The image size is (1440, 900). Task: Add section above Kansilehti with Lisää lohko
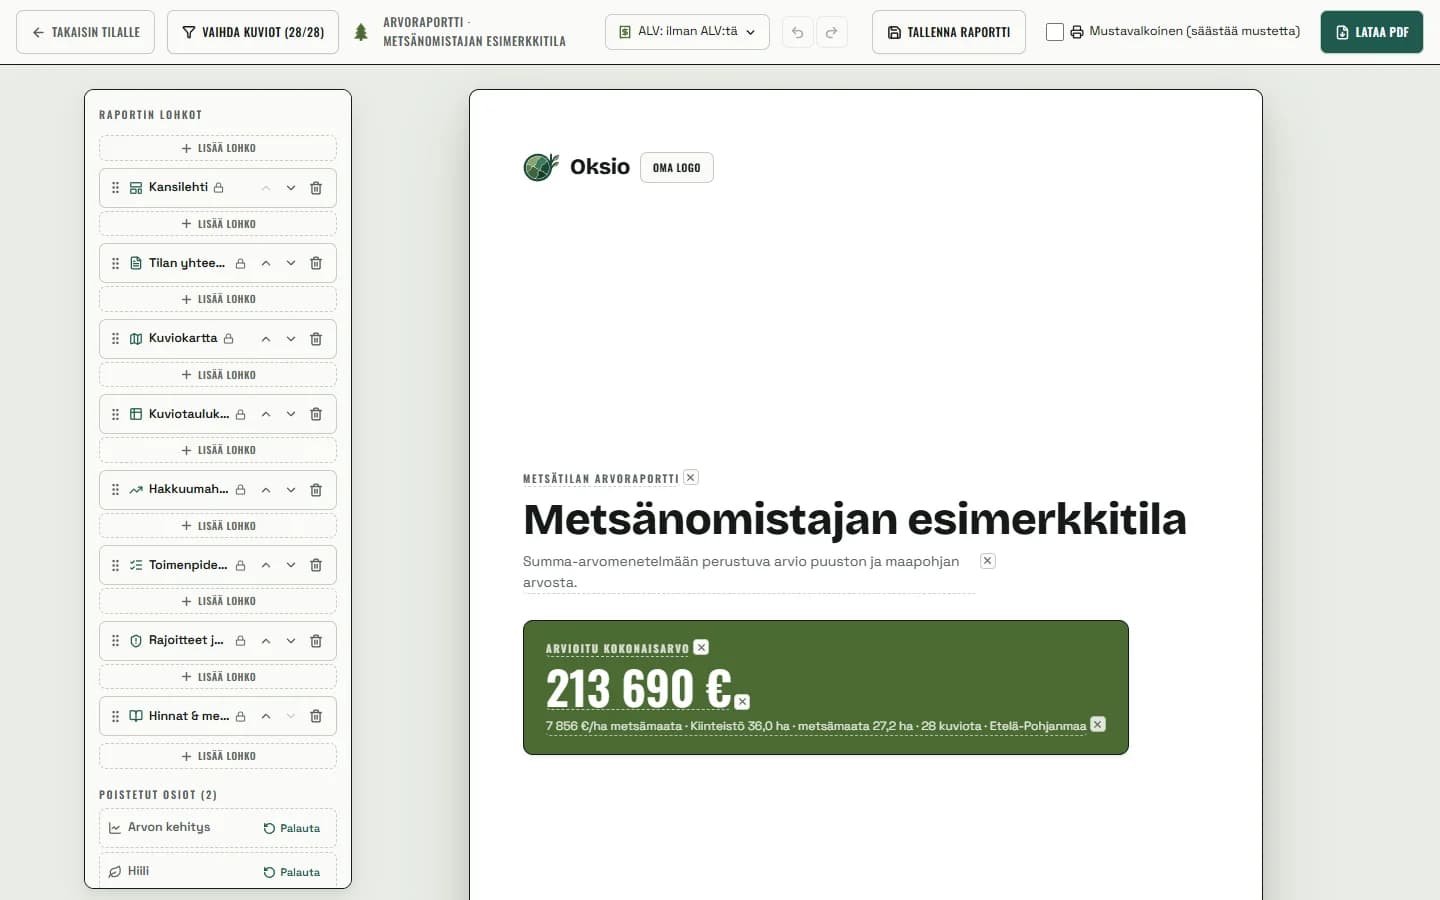click(x=218, y=148)
